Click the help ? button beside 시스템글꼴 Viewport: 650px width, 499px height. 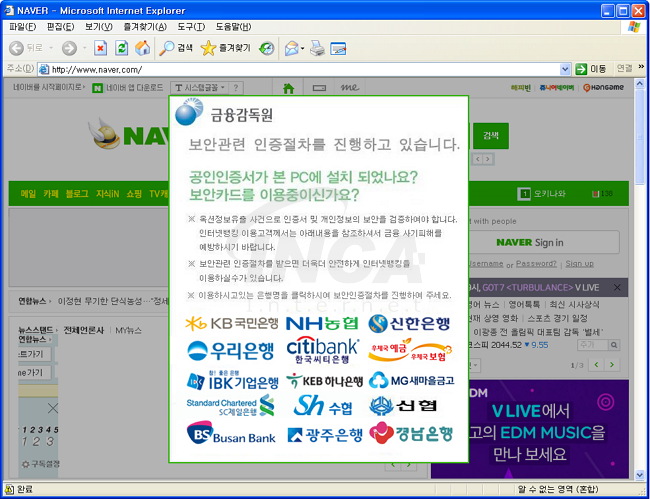pyautogui.click(x=235, y=88)
